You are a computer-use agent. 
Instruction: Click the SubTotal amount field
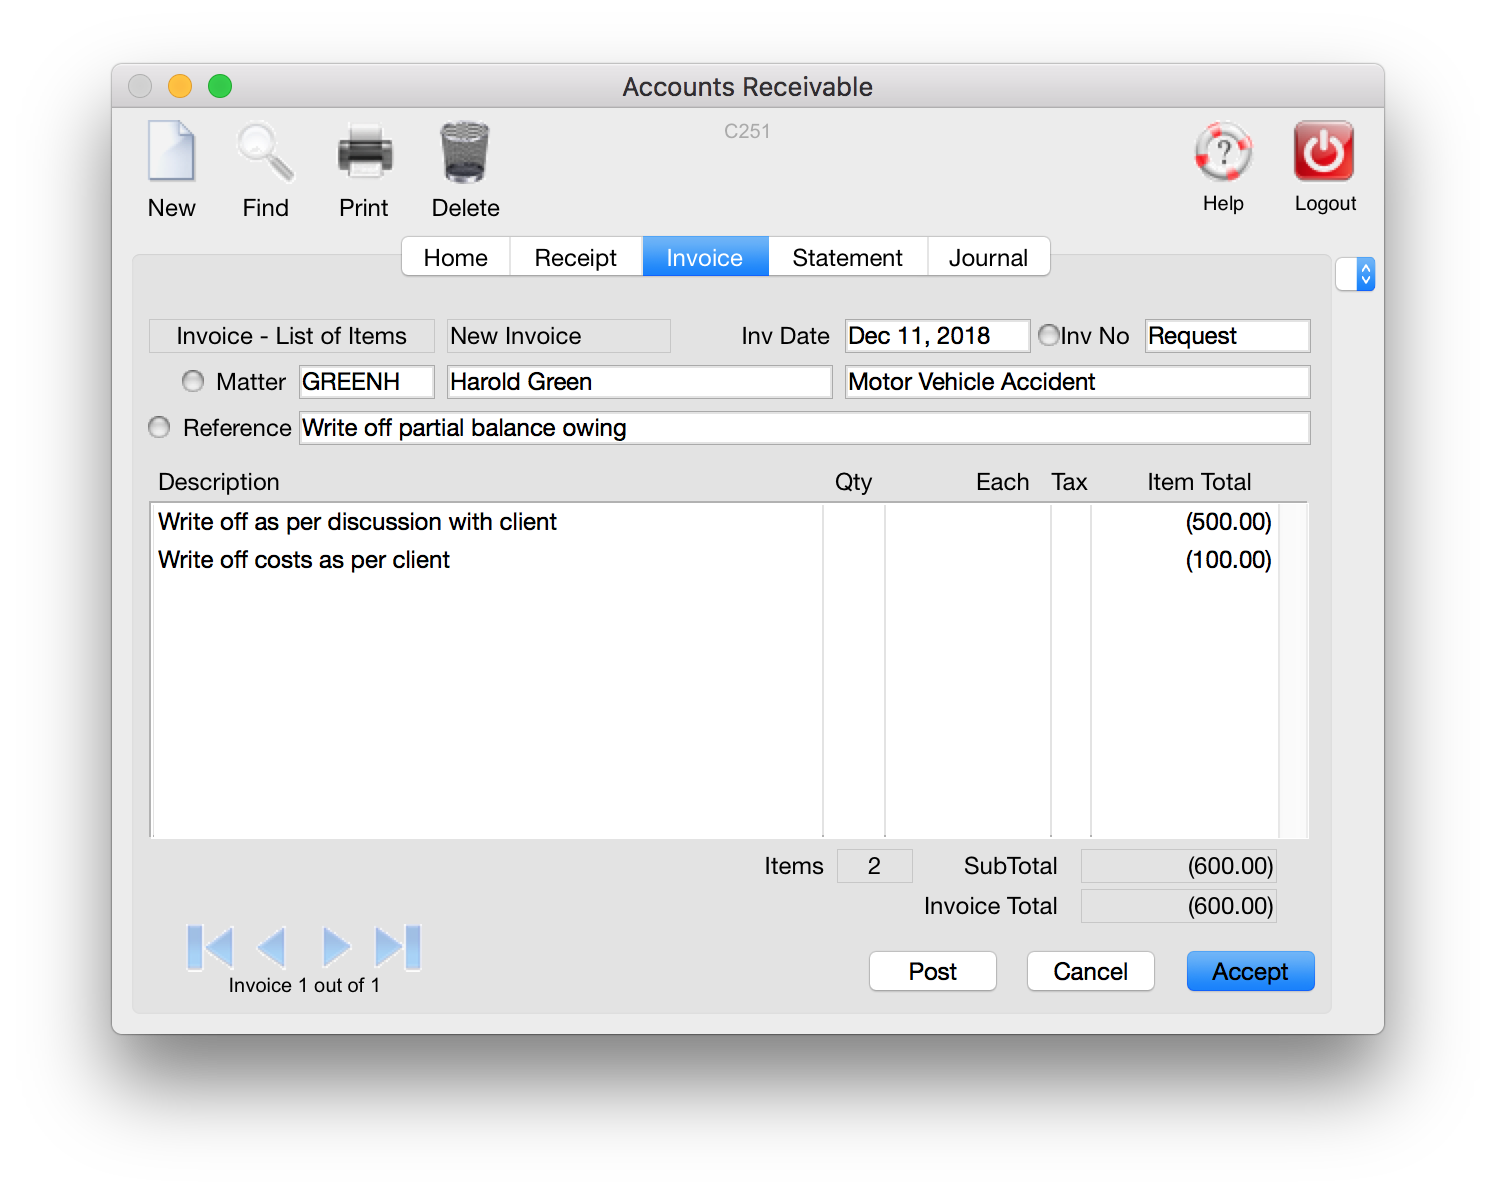pos(1179,866)
